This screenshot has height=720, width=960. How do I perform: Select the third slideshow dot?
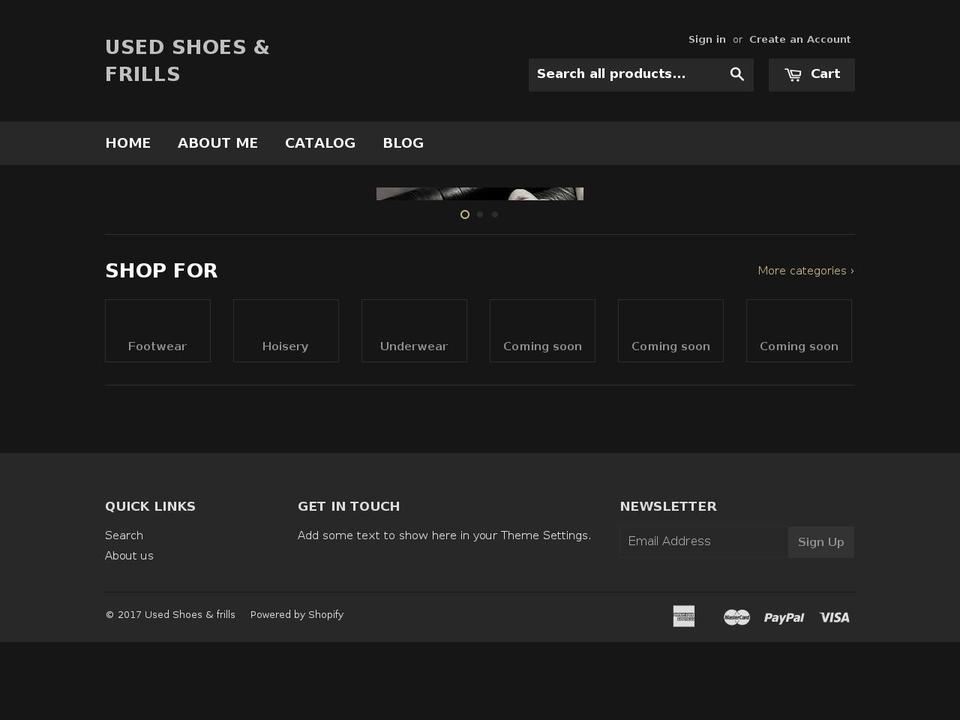coord(495,214)
